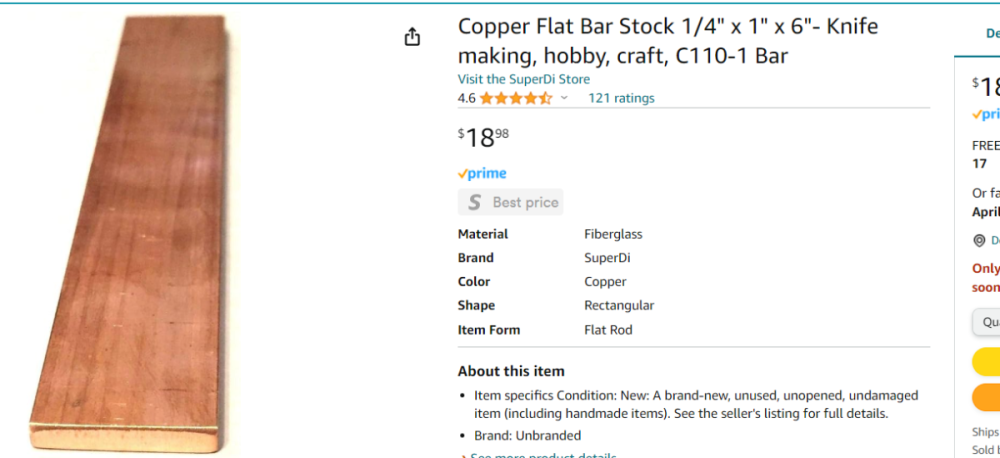The width and height of the screenshot is (1000, 458).
Task: Click the 4.6 rating number
Action: (x=466, y=98)
